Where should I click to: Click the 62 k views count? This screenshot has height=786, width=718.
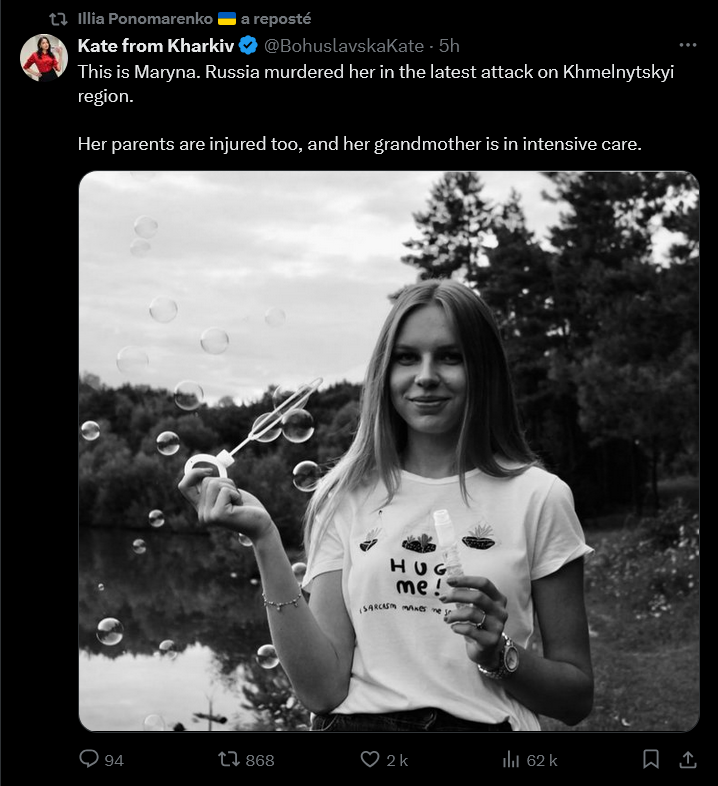click(541, 761)
